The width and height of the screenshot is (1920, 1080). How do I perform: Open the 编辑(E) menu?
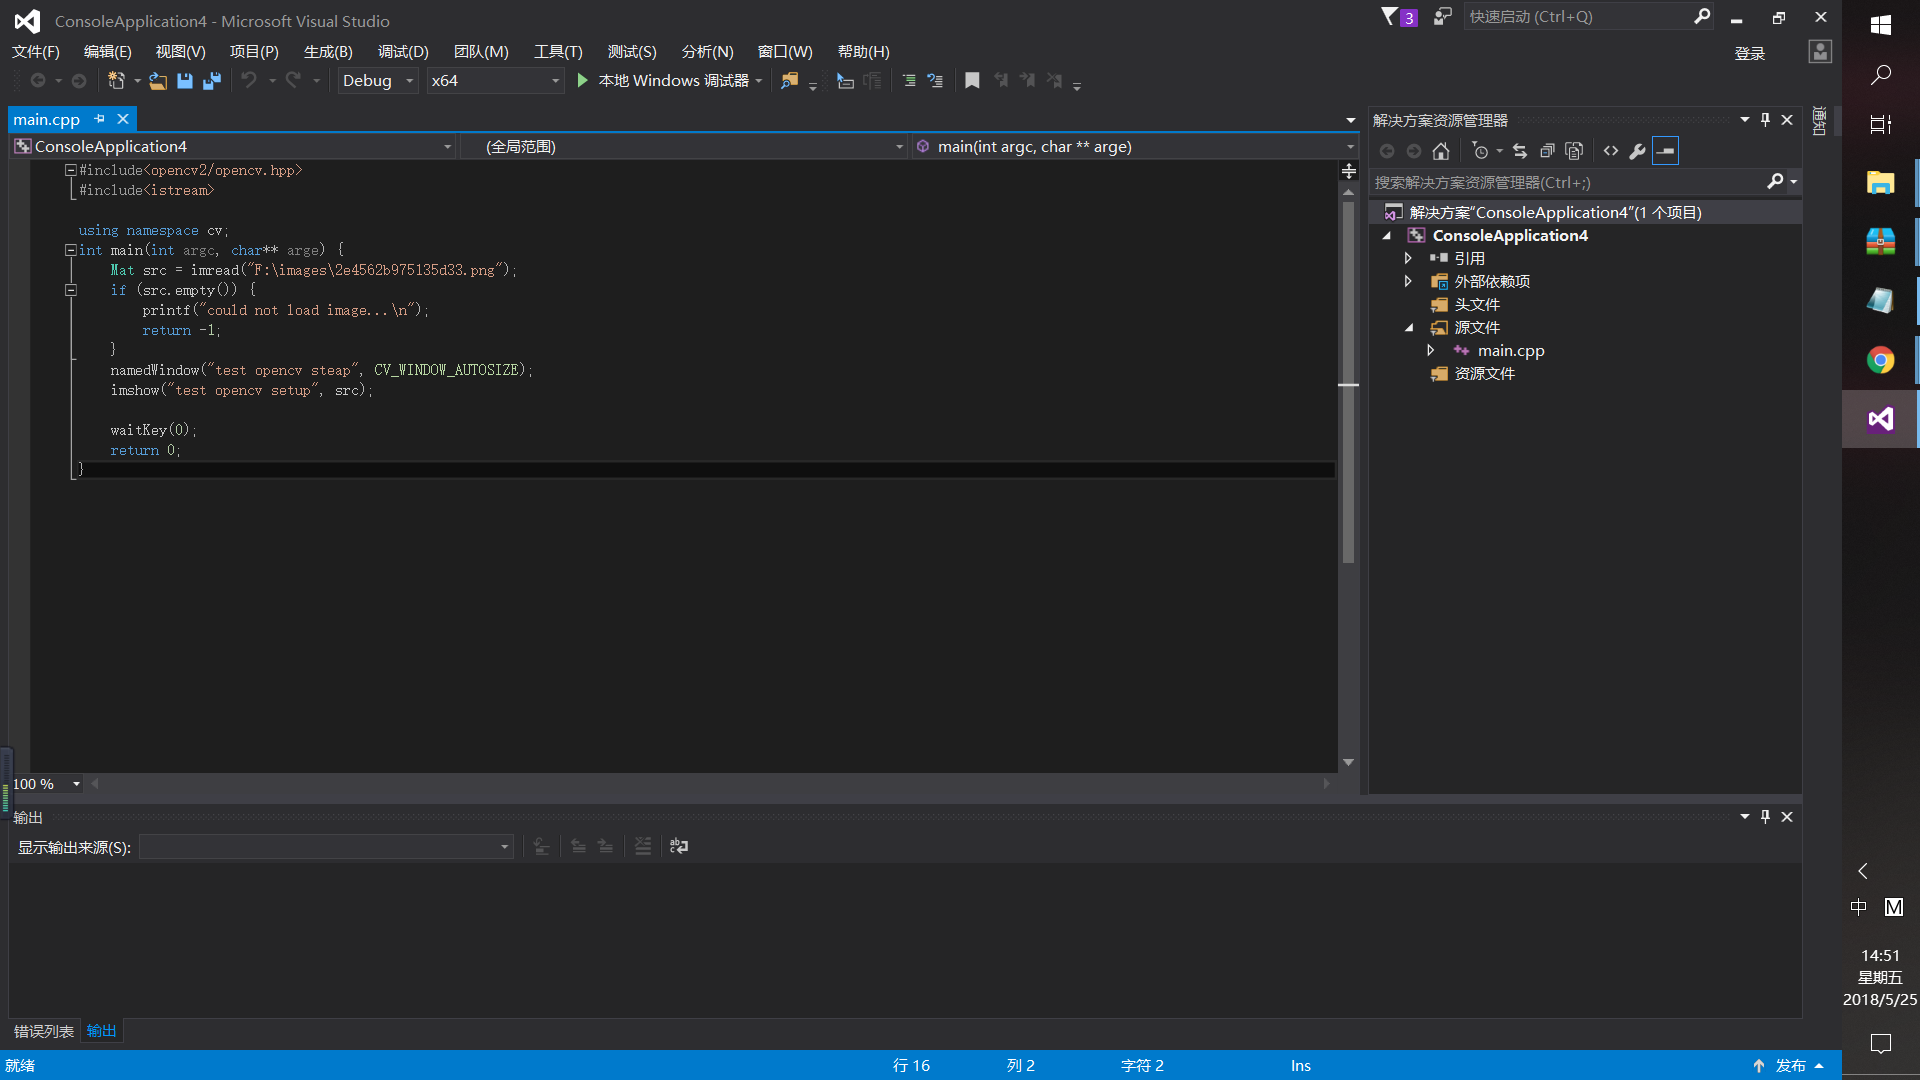(108, 52)
